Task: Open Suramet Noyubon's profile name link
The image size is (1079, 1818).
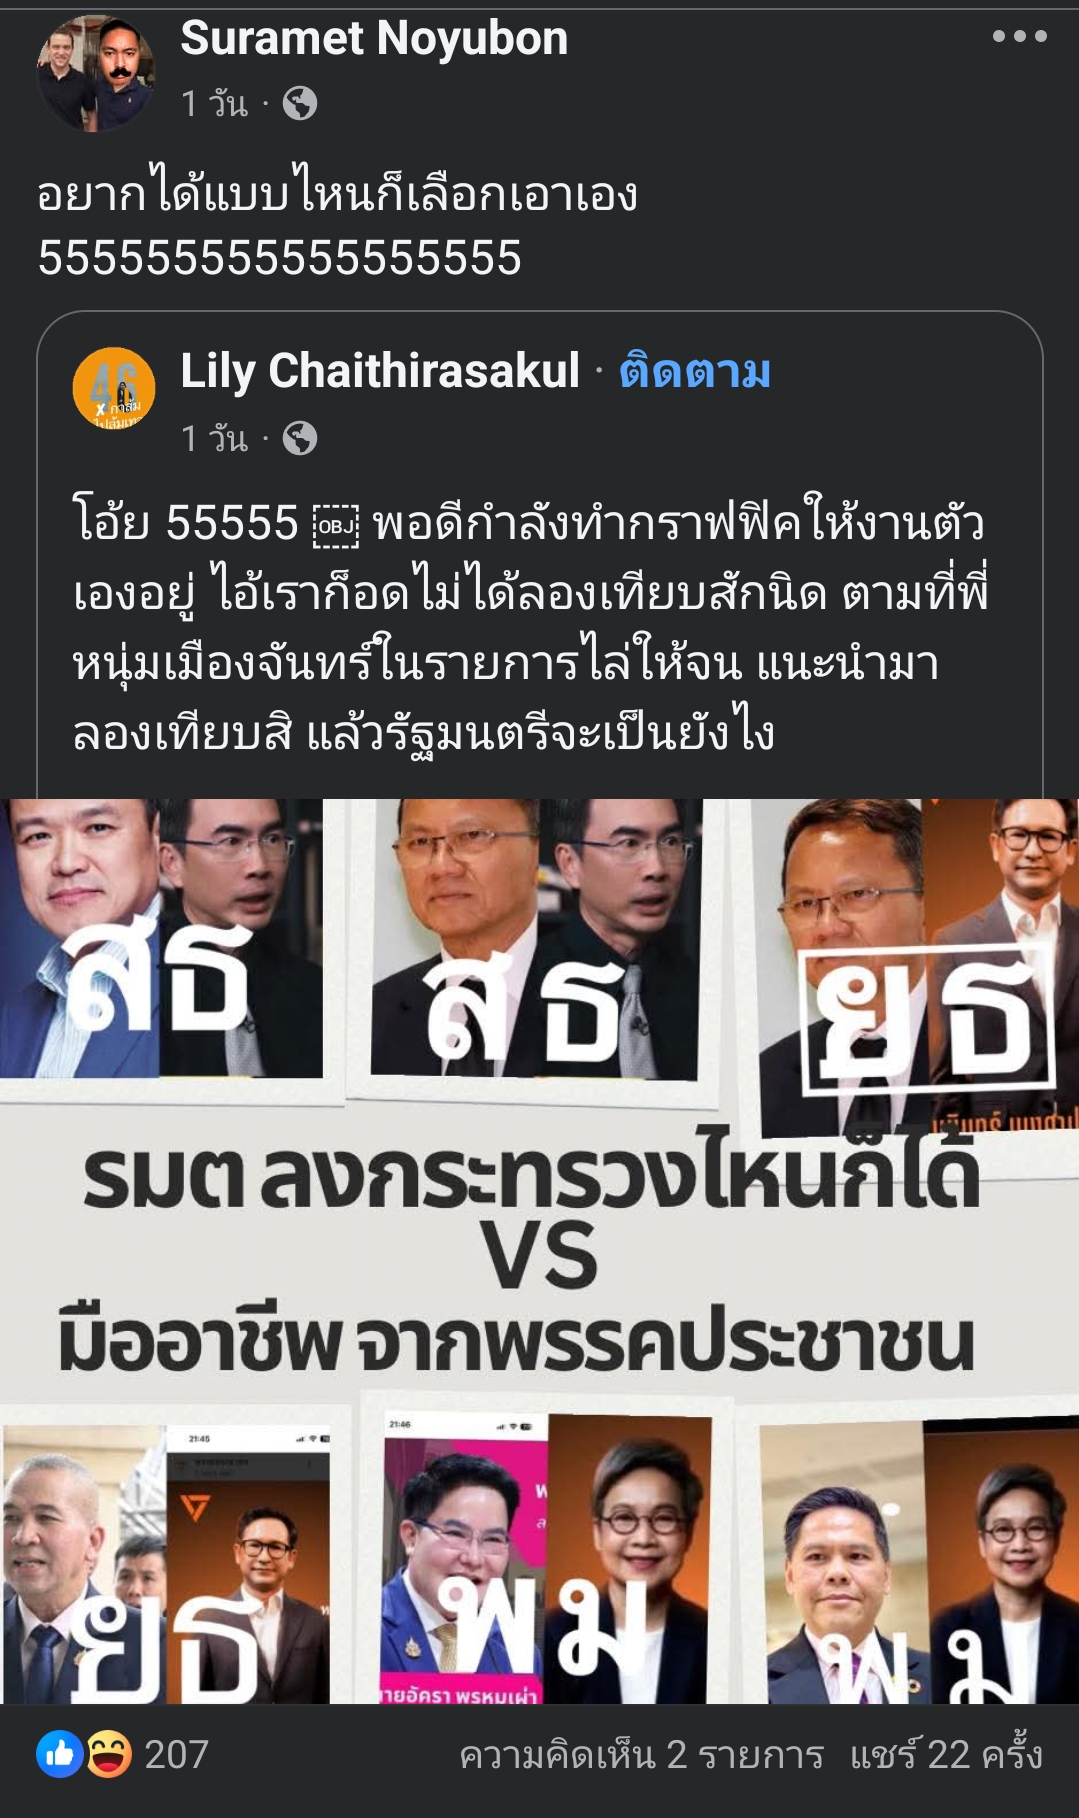Action: (x=374, y=38)
